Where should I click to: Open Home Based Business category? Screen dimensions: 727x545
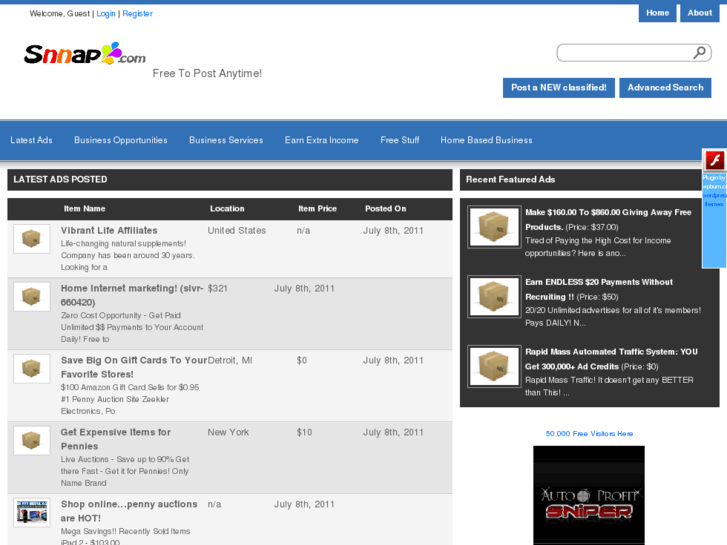tap(486, 140)
